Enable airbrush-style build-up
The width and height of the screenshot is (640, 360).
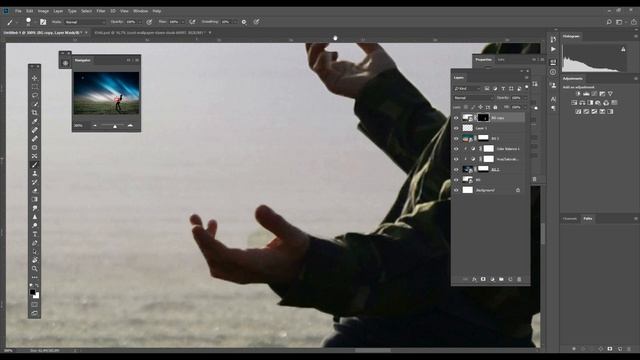tap(192, 22)
